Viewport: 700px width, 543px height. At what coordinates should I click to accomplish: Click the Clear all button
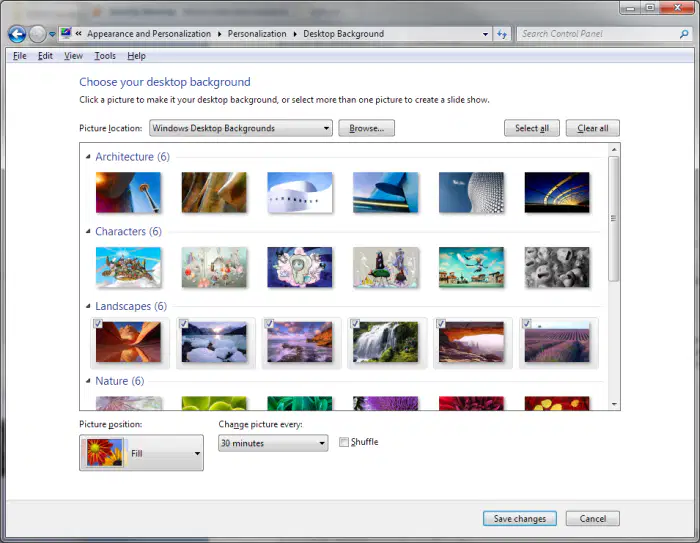tap(592, 128)
